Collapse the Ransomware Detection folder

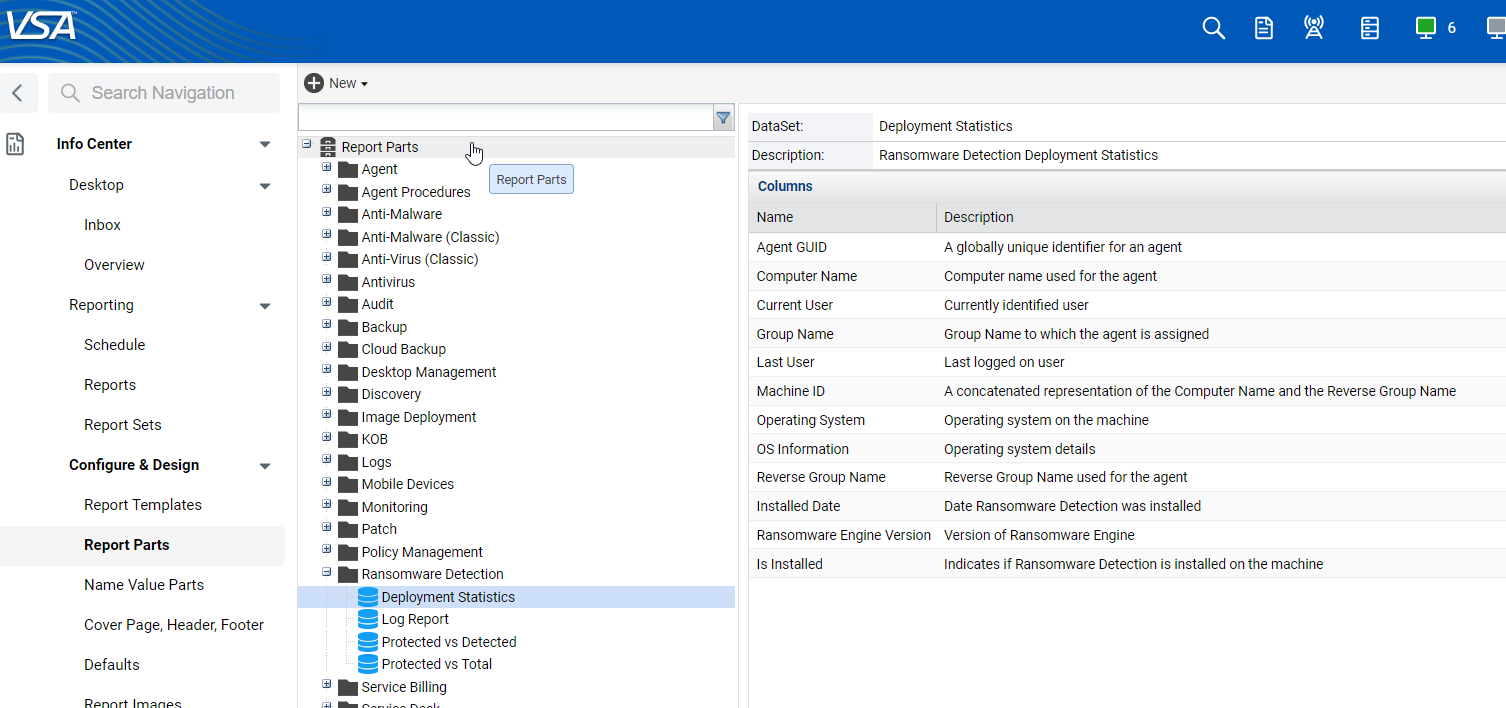pos(327,572)
